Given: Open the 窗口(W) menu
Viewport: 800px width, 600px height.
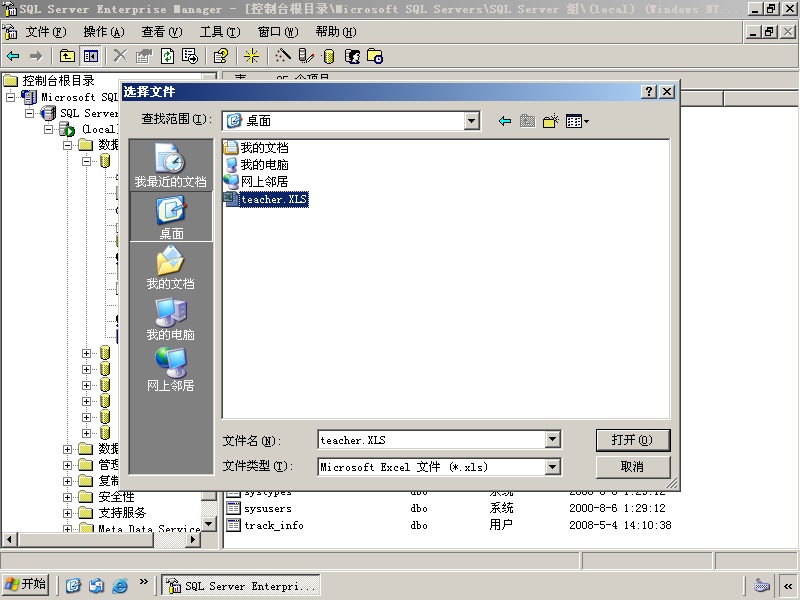Looking at the screenshot, I should 278,32.
